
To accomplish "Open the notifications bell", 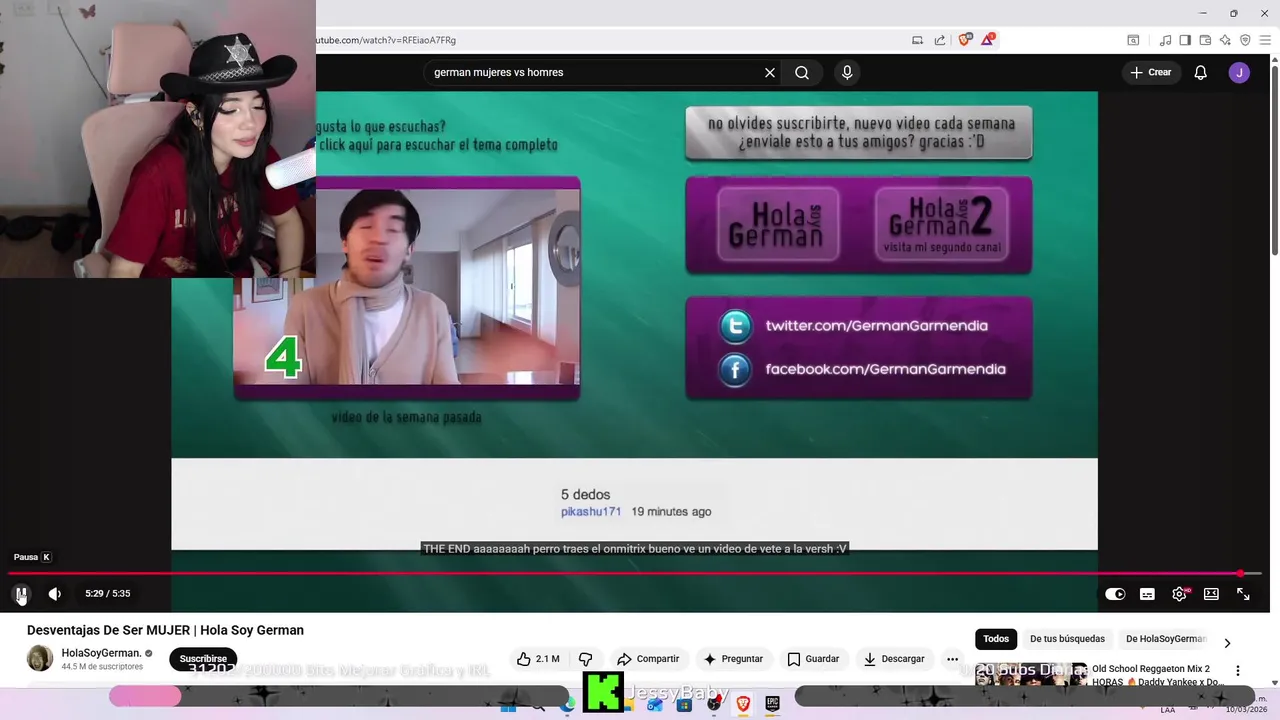I will (x=1201, y=72).
